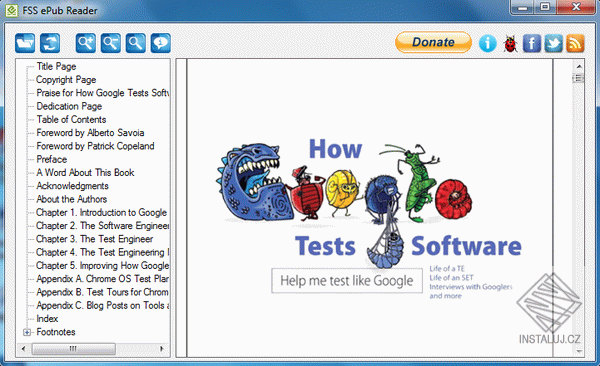This screenshot has height=366, width=600.
Task: Open Praise for How Google Tests Software entry
Action: click(103, 93)
